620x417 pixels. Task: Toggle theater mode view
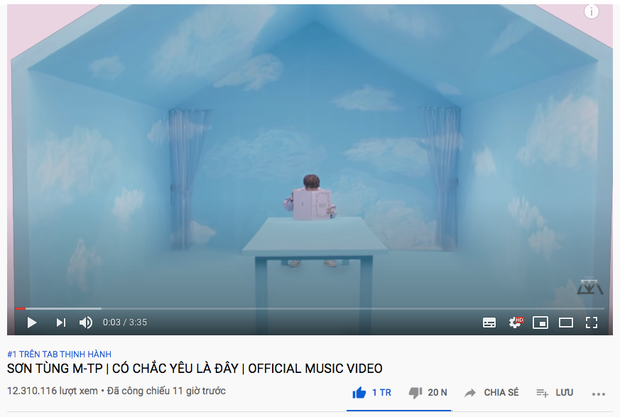[566, 323]
